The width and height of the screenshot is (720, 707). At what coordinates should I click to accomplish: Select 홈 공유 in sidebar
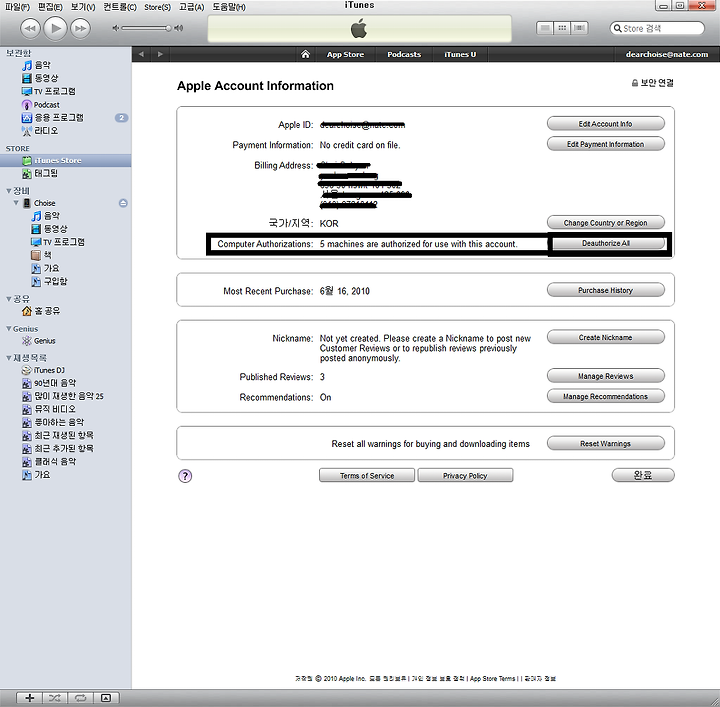coord(41,311)
